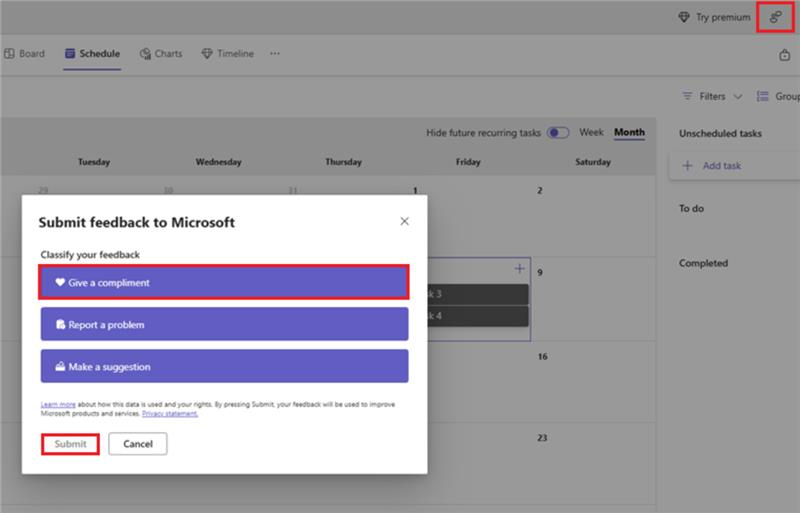800x513 pixels.
Task: Open the feedback icon beside Try premium
Action: click(775, 17)
